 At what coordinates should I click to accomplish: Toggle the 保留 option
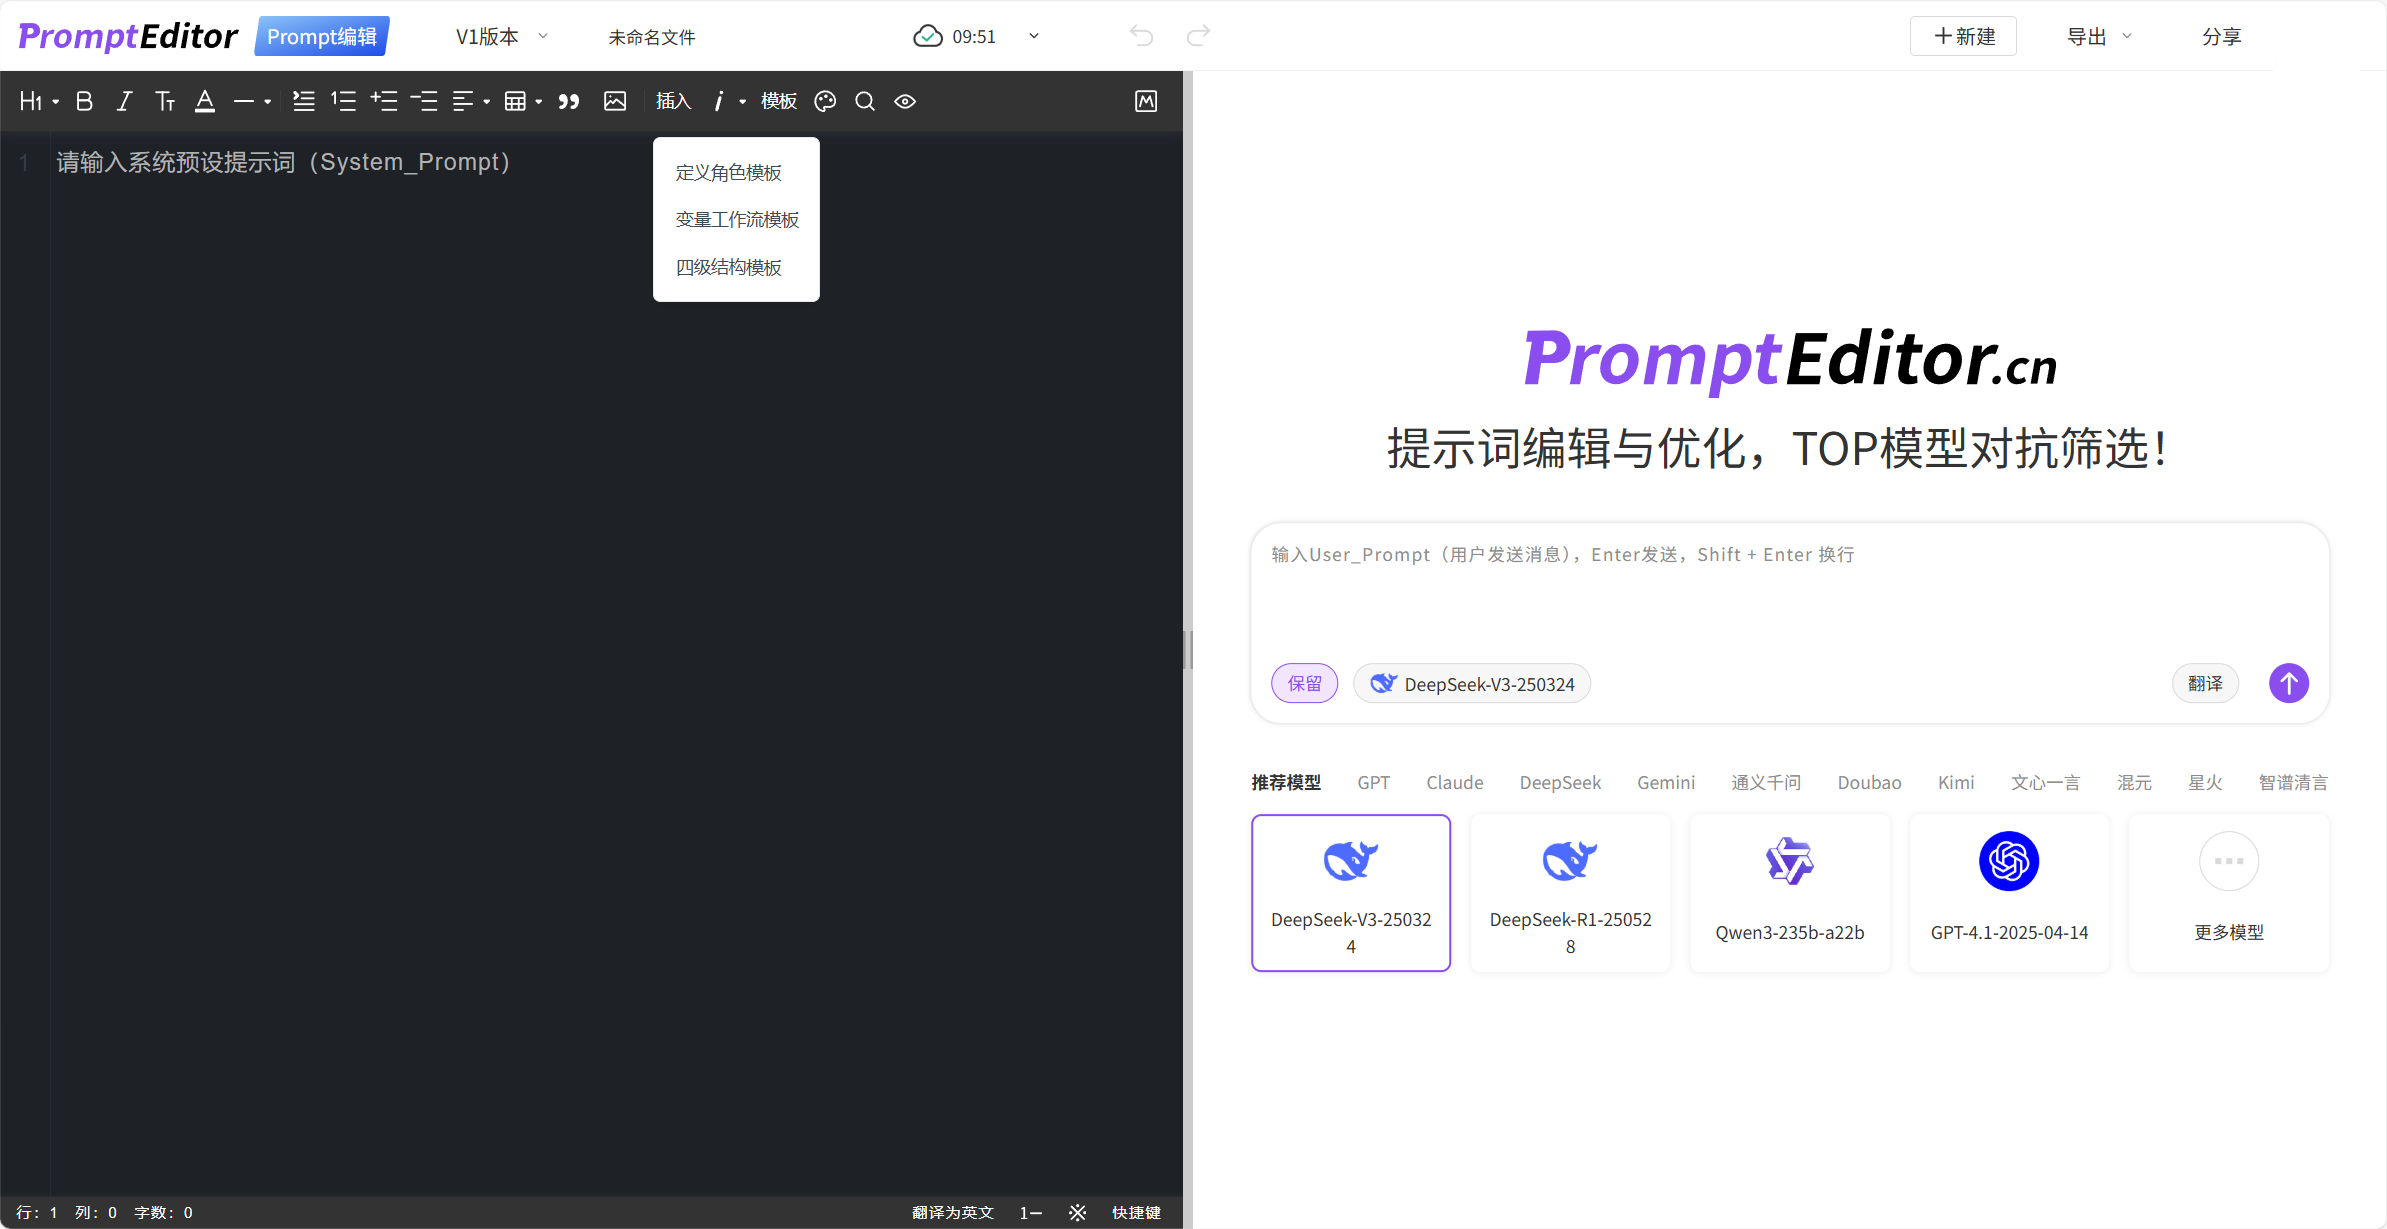click(1304, 683)
